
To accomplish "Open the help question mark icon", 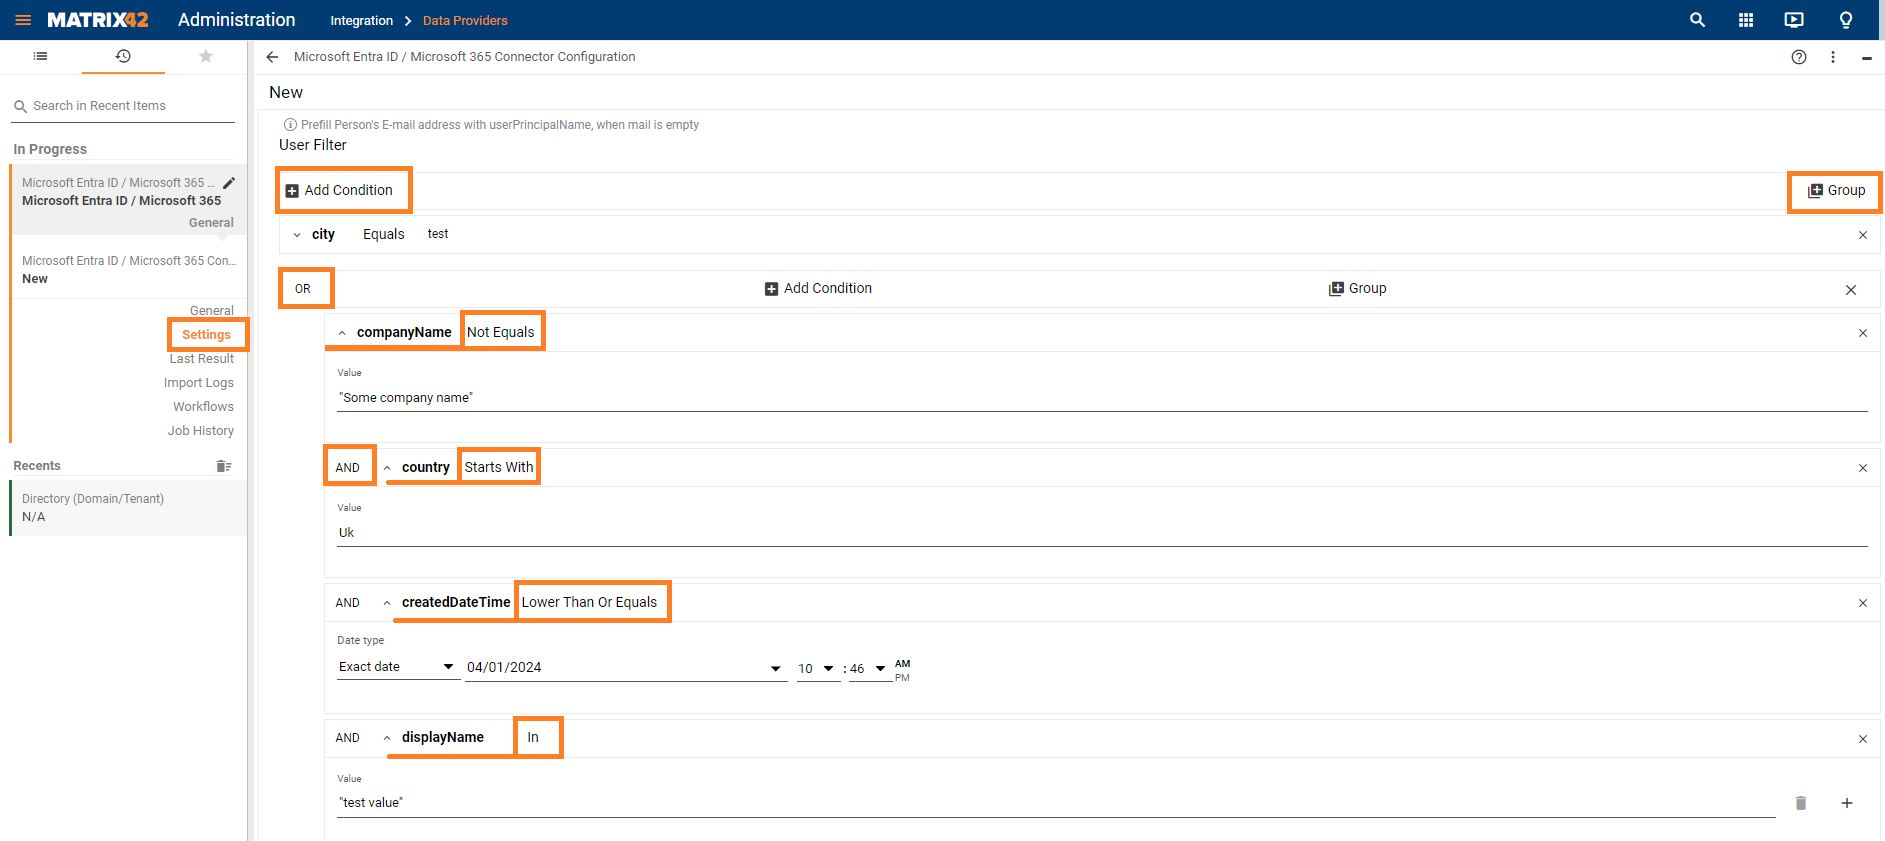I will coord(1799,57).
